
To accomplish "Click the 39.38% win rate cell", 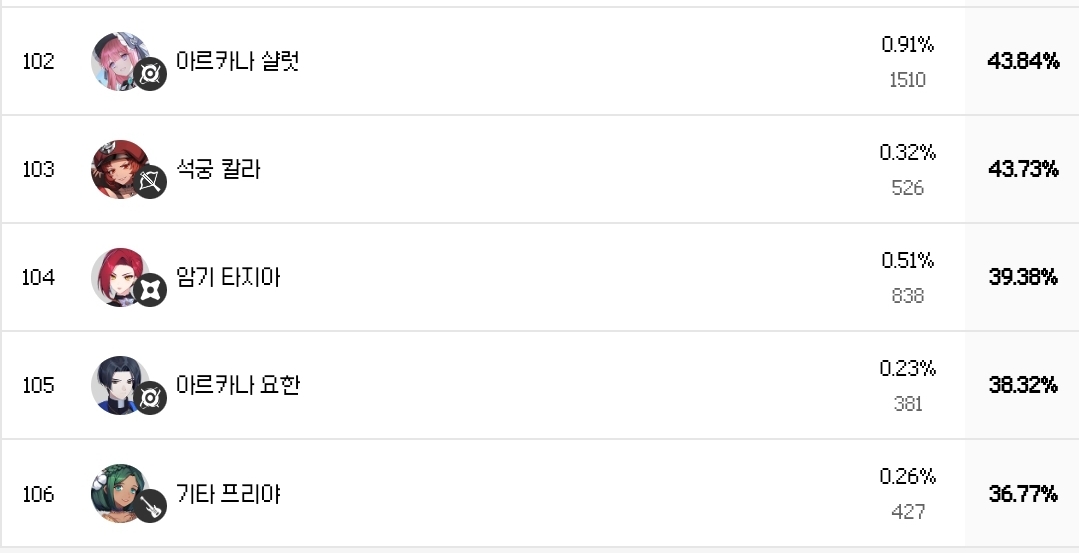I will click(x=1023, y=277).
